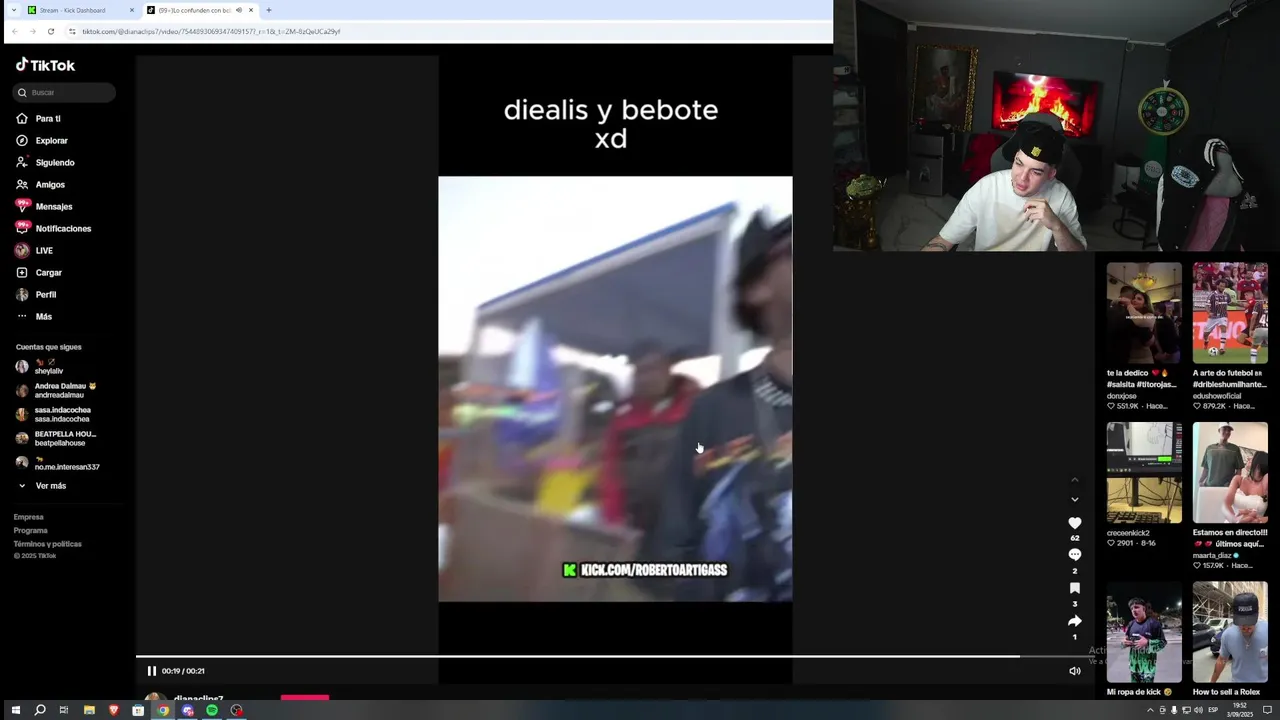This screenshot has width=1280, height=720.
Task: Mute the video with speaker icon
Action: point(1075,671)
